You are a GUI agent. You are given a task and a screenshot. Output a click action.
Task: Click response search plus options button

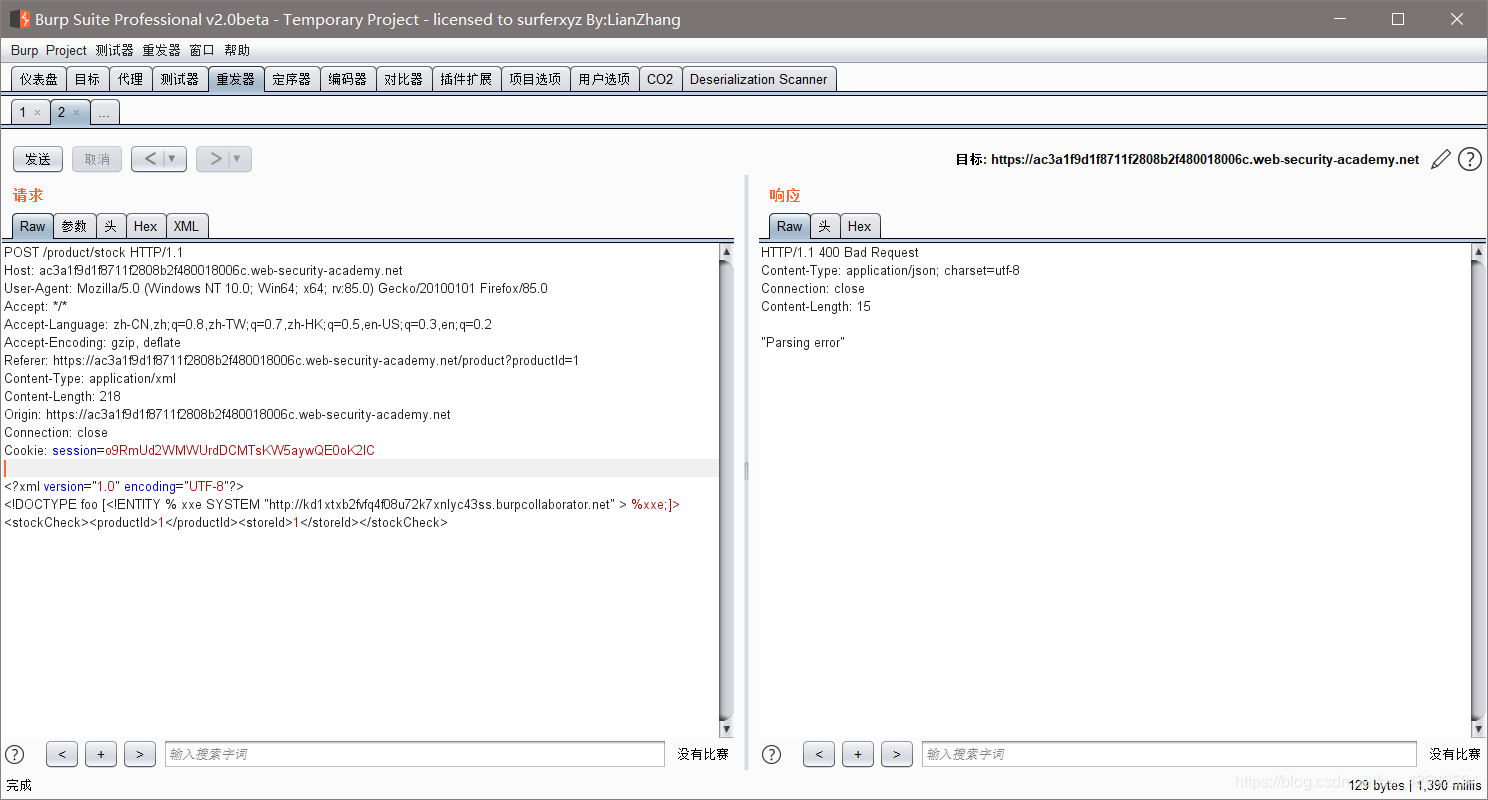(857, 754)
